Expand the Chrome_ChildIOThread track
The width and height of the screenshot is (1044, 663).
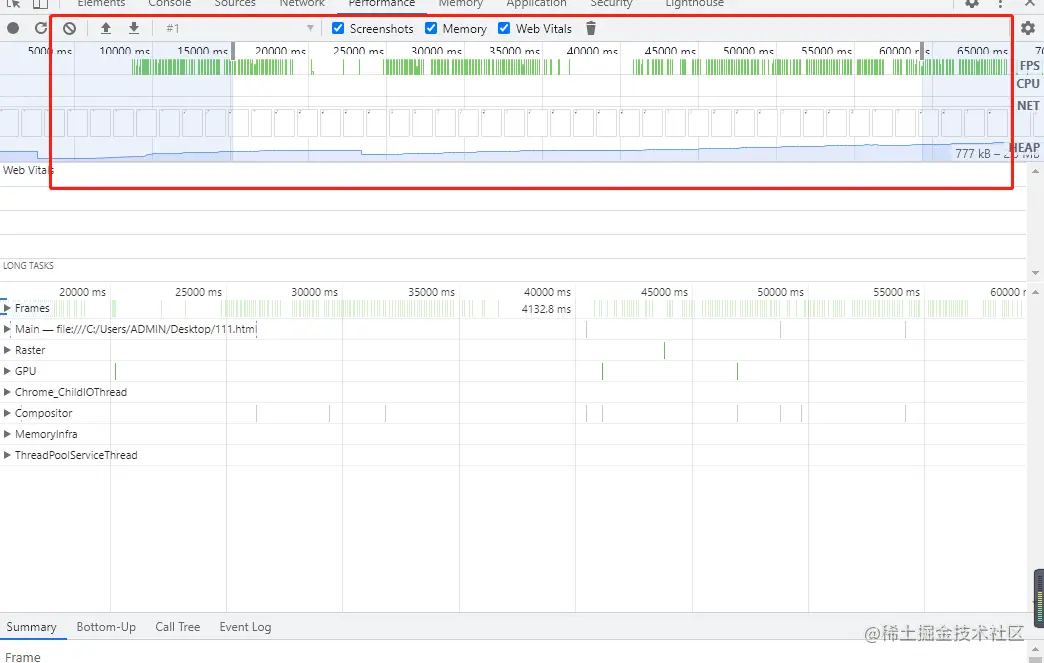(7, 392)
